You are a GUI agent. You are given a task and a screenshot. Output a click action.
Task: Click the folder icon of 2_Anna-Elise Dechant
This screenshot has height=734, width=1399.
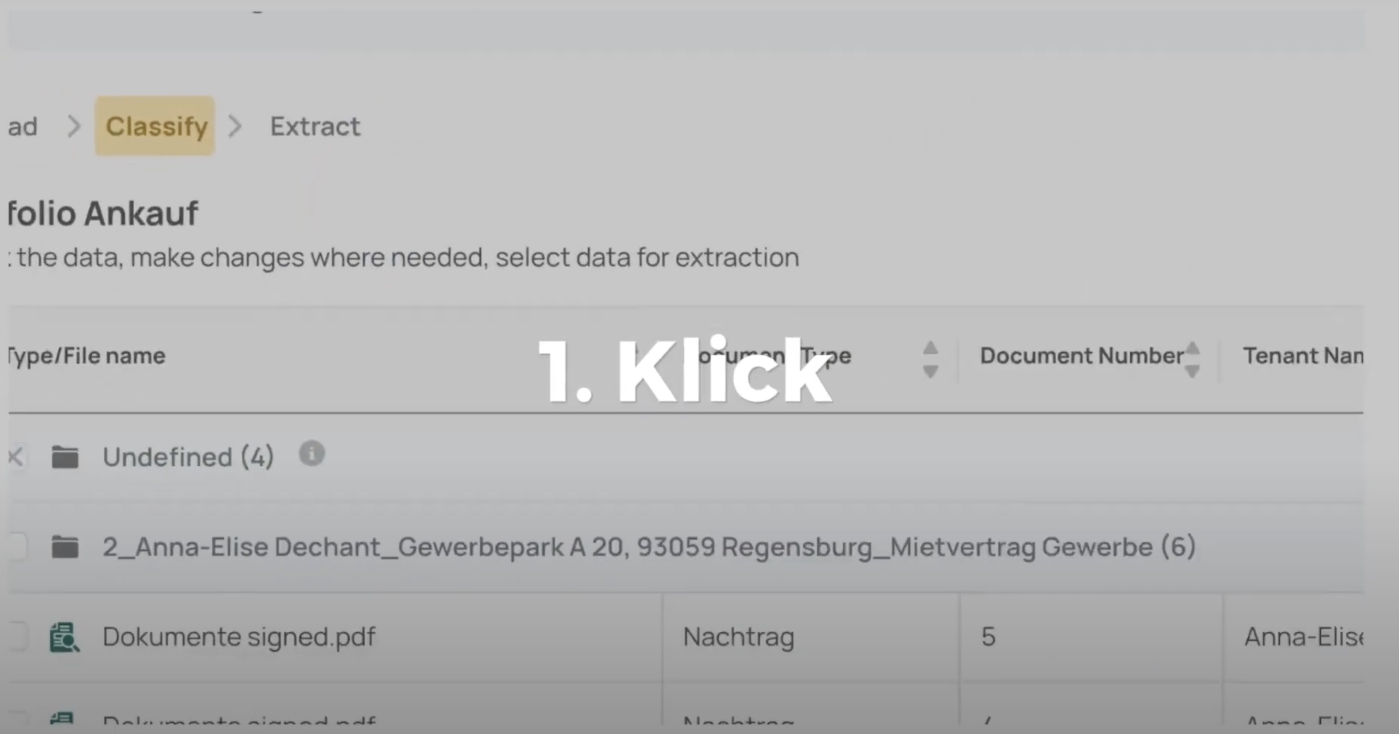pos(65,547)
